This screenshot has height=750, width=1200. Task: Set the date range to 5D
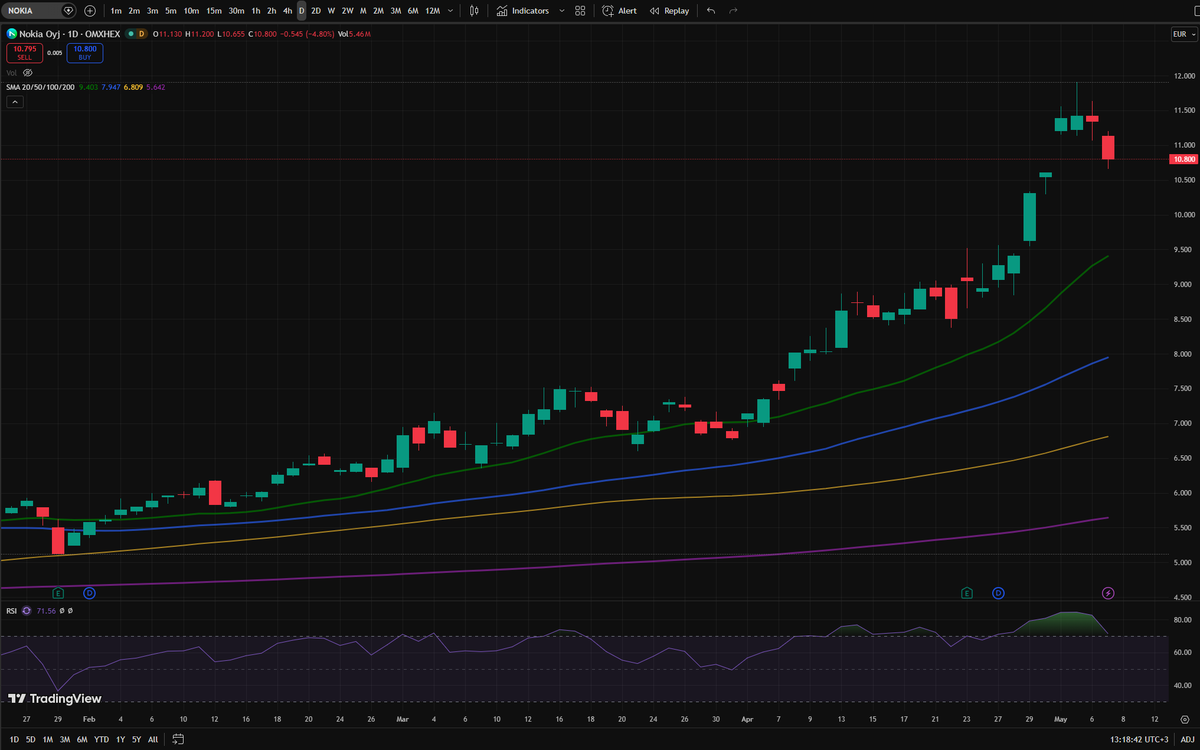31,739
